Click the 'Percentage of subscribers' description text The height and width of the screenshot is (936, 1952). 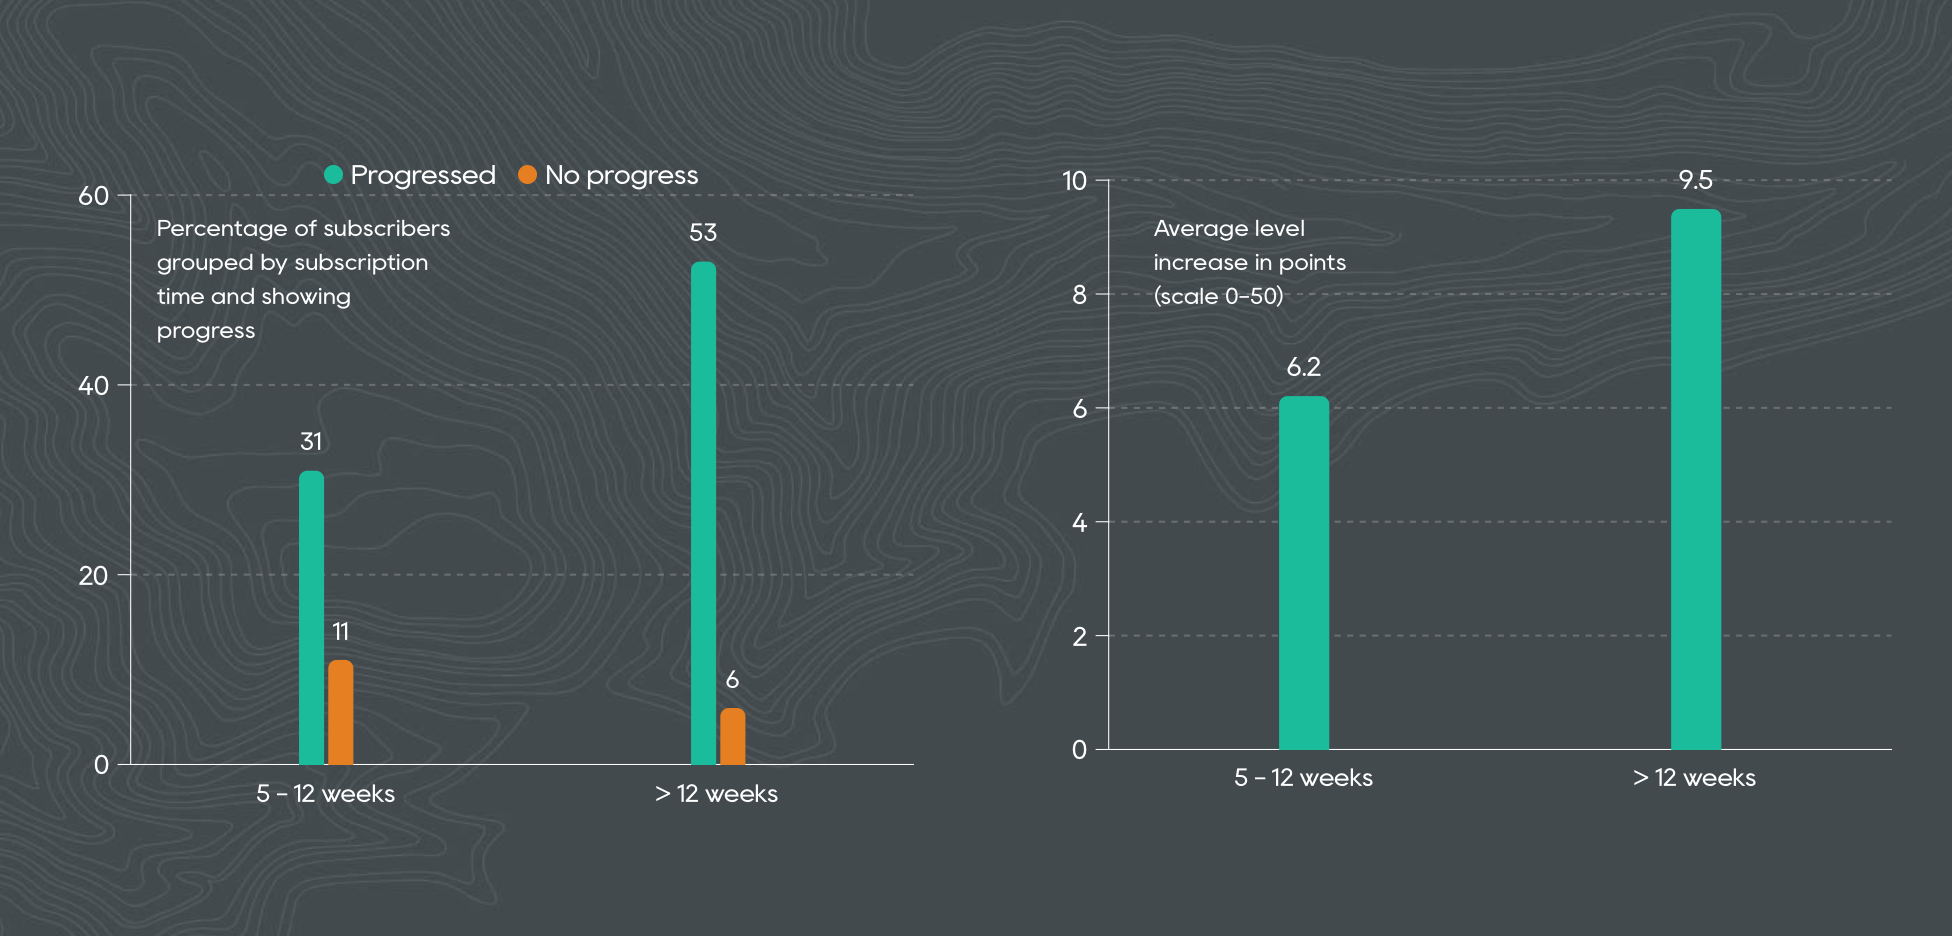[x=303, y=279]
